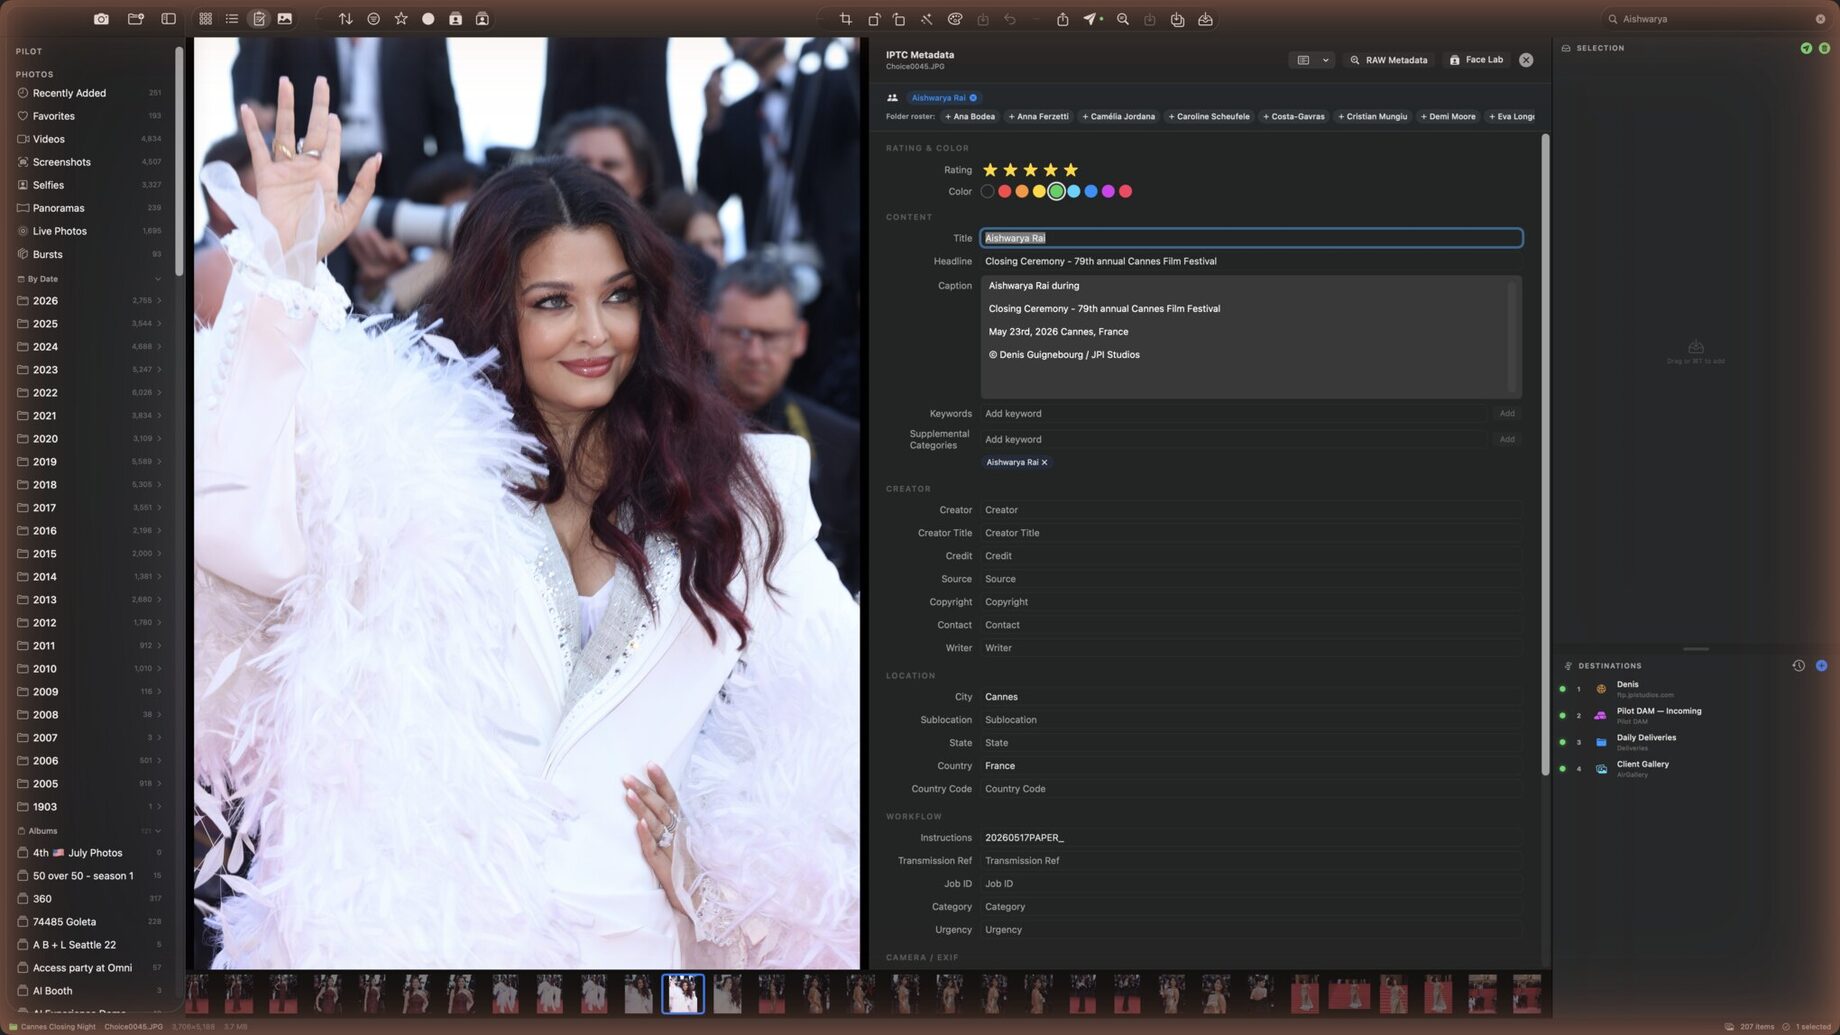This screenshot has width=1840, height=1035.
Task: Expand the 2024 date folder
Action: point(159,347)
